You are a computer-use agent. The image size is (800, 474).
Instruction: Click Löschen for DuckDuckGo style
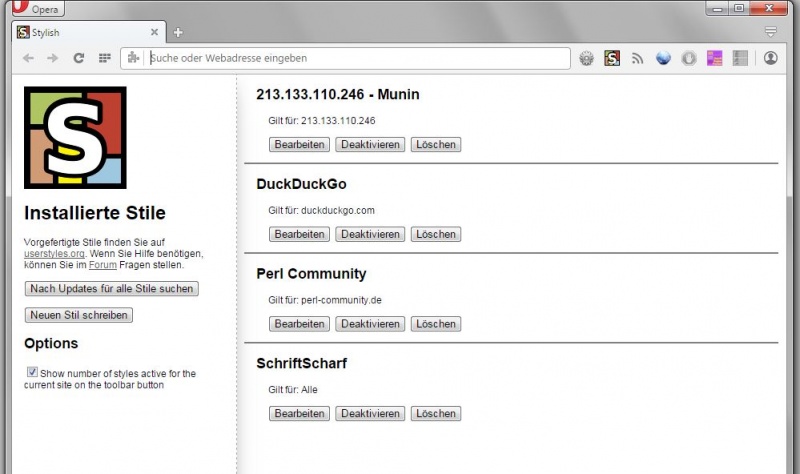(436, 234)
